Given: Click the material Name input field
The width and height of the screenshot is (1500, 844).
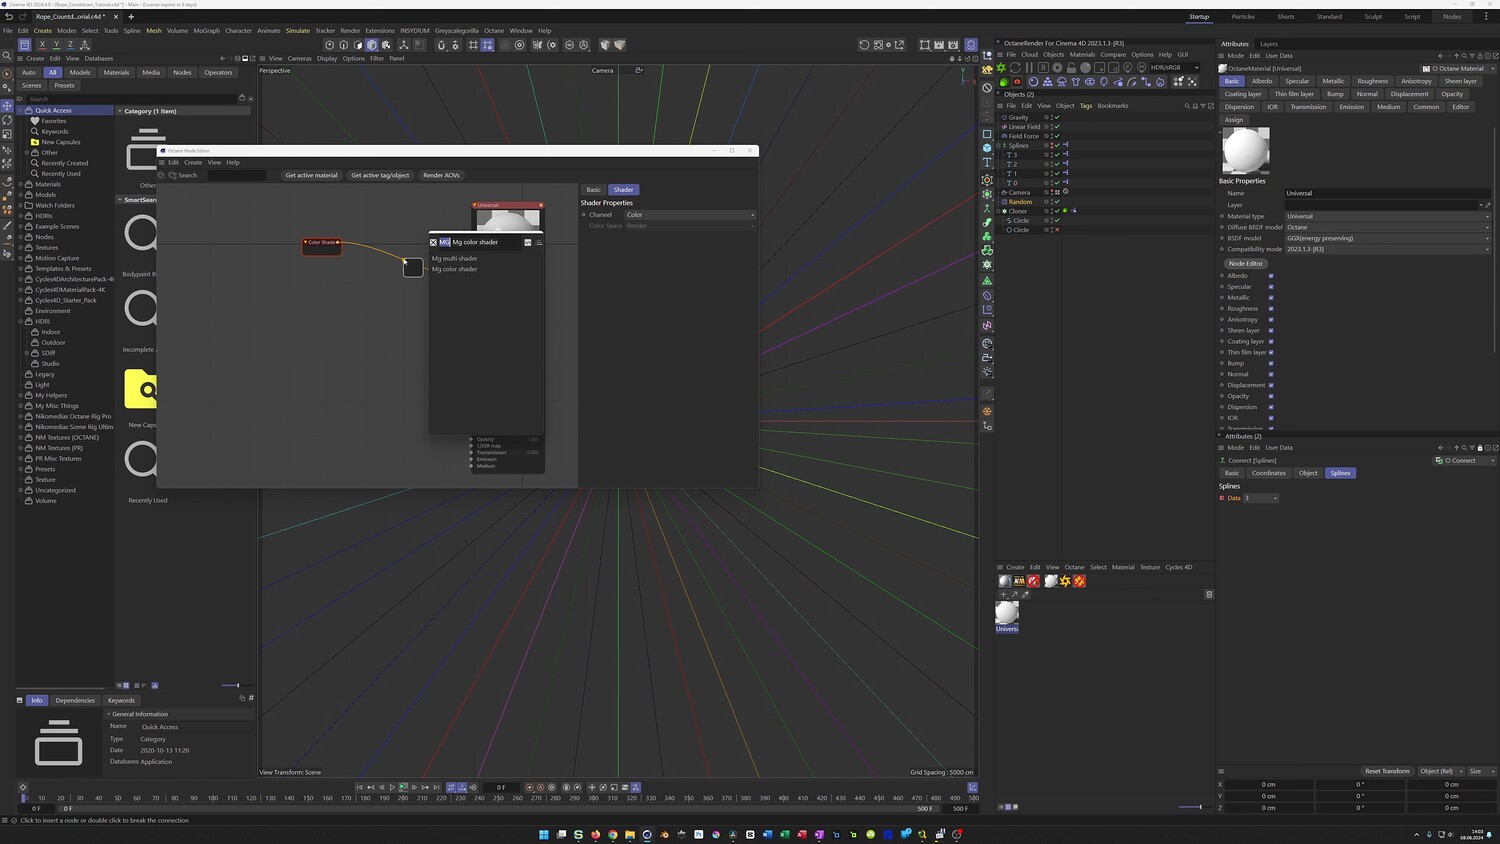Looking at the screenshot, I should [x=1387, y=193].
